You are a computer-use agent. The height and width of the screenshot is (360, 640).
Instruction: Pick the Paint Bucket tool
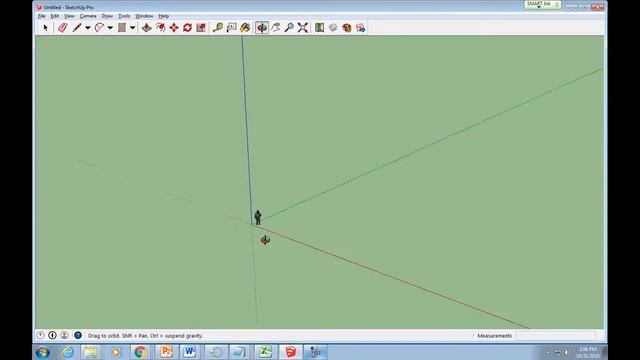pyautogui.click(x=245, y=27)
